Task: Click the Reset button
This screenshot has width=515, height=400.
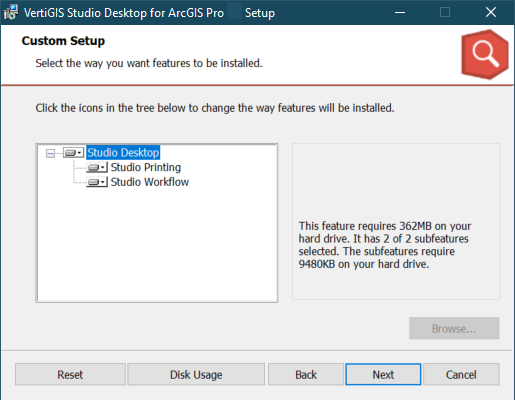Action: pos(70,374)
